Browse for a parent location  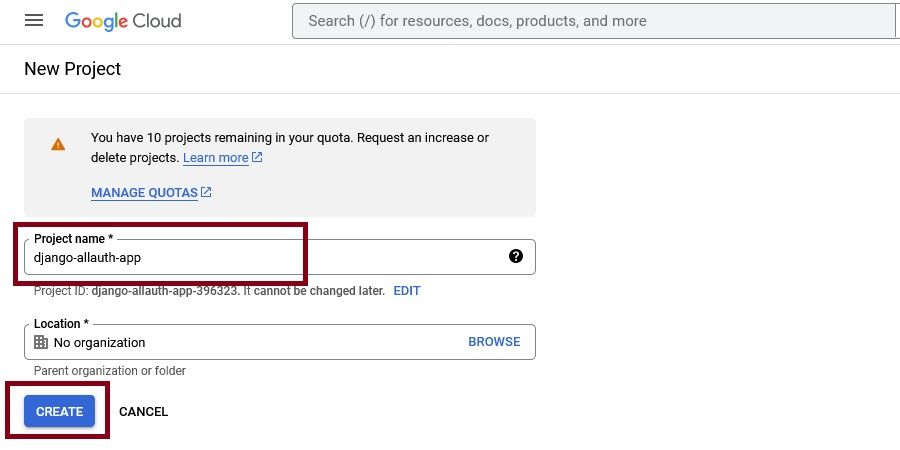(494, 342)
